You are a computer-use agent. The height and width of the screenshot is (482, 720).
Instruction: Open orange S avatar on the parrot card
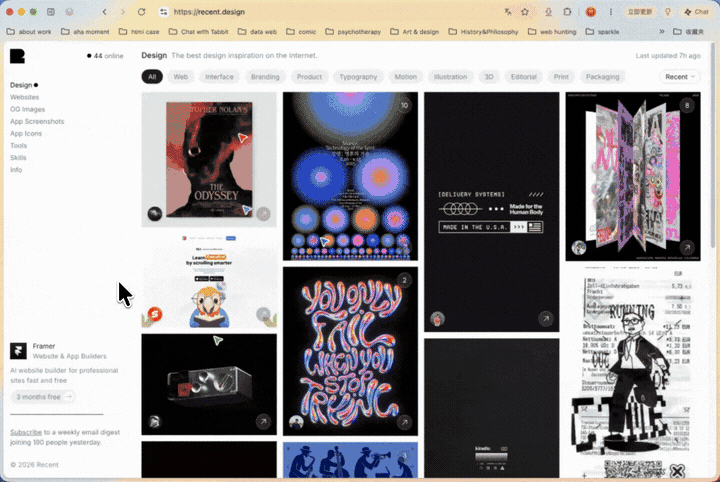click(155, 314)
